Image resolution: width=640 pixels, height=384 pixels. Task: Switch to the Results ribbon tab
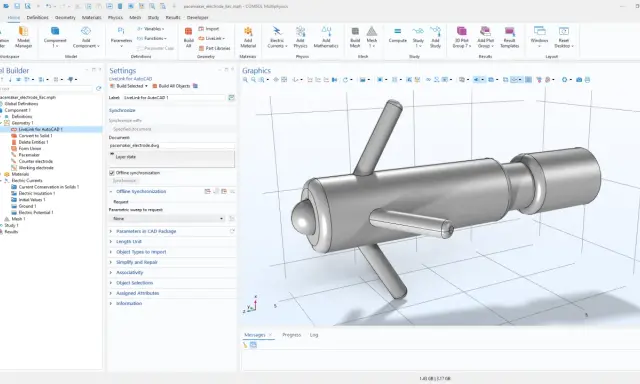tap(173, 18)
